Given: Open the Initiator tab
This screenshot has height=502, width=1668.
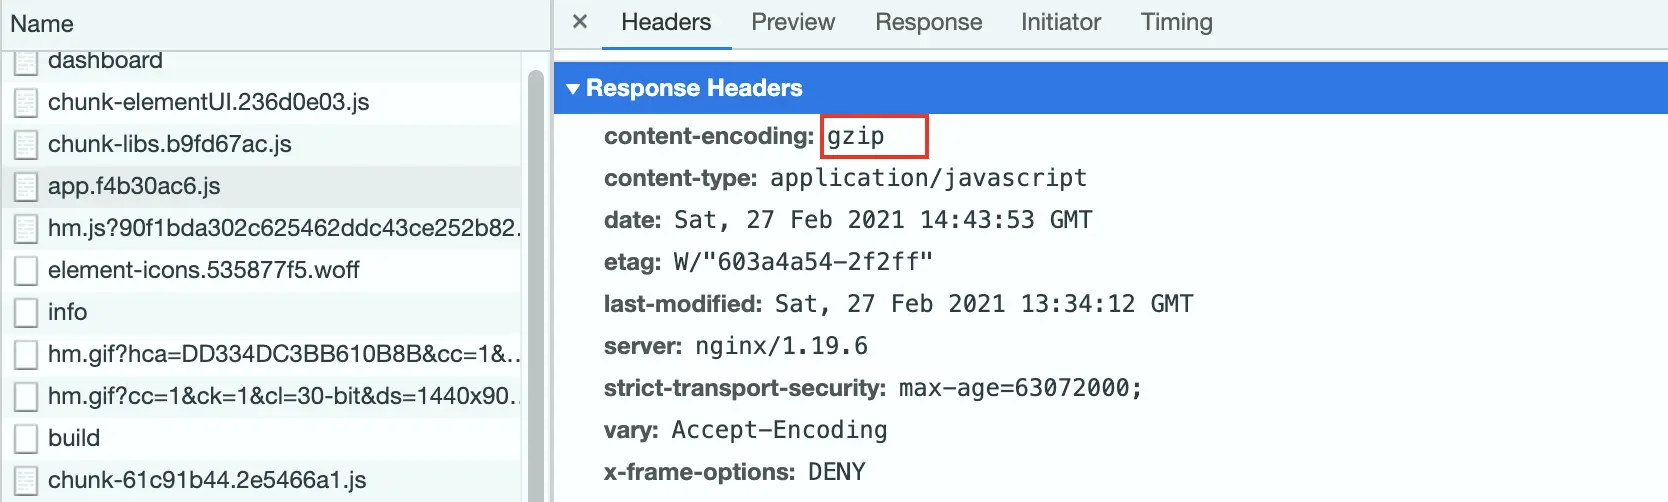Looking at the screenshot, I should pos(1060,22).
